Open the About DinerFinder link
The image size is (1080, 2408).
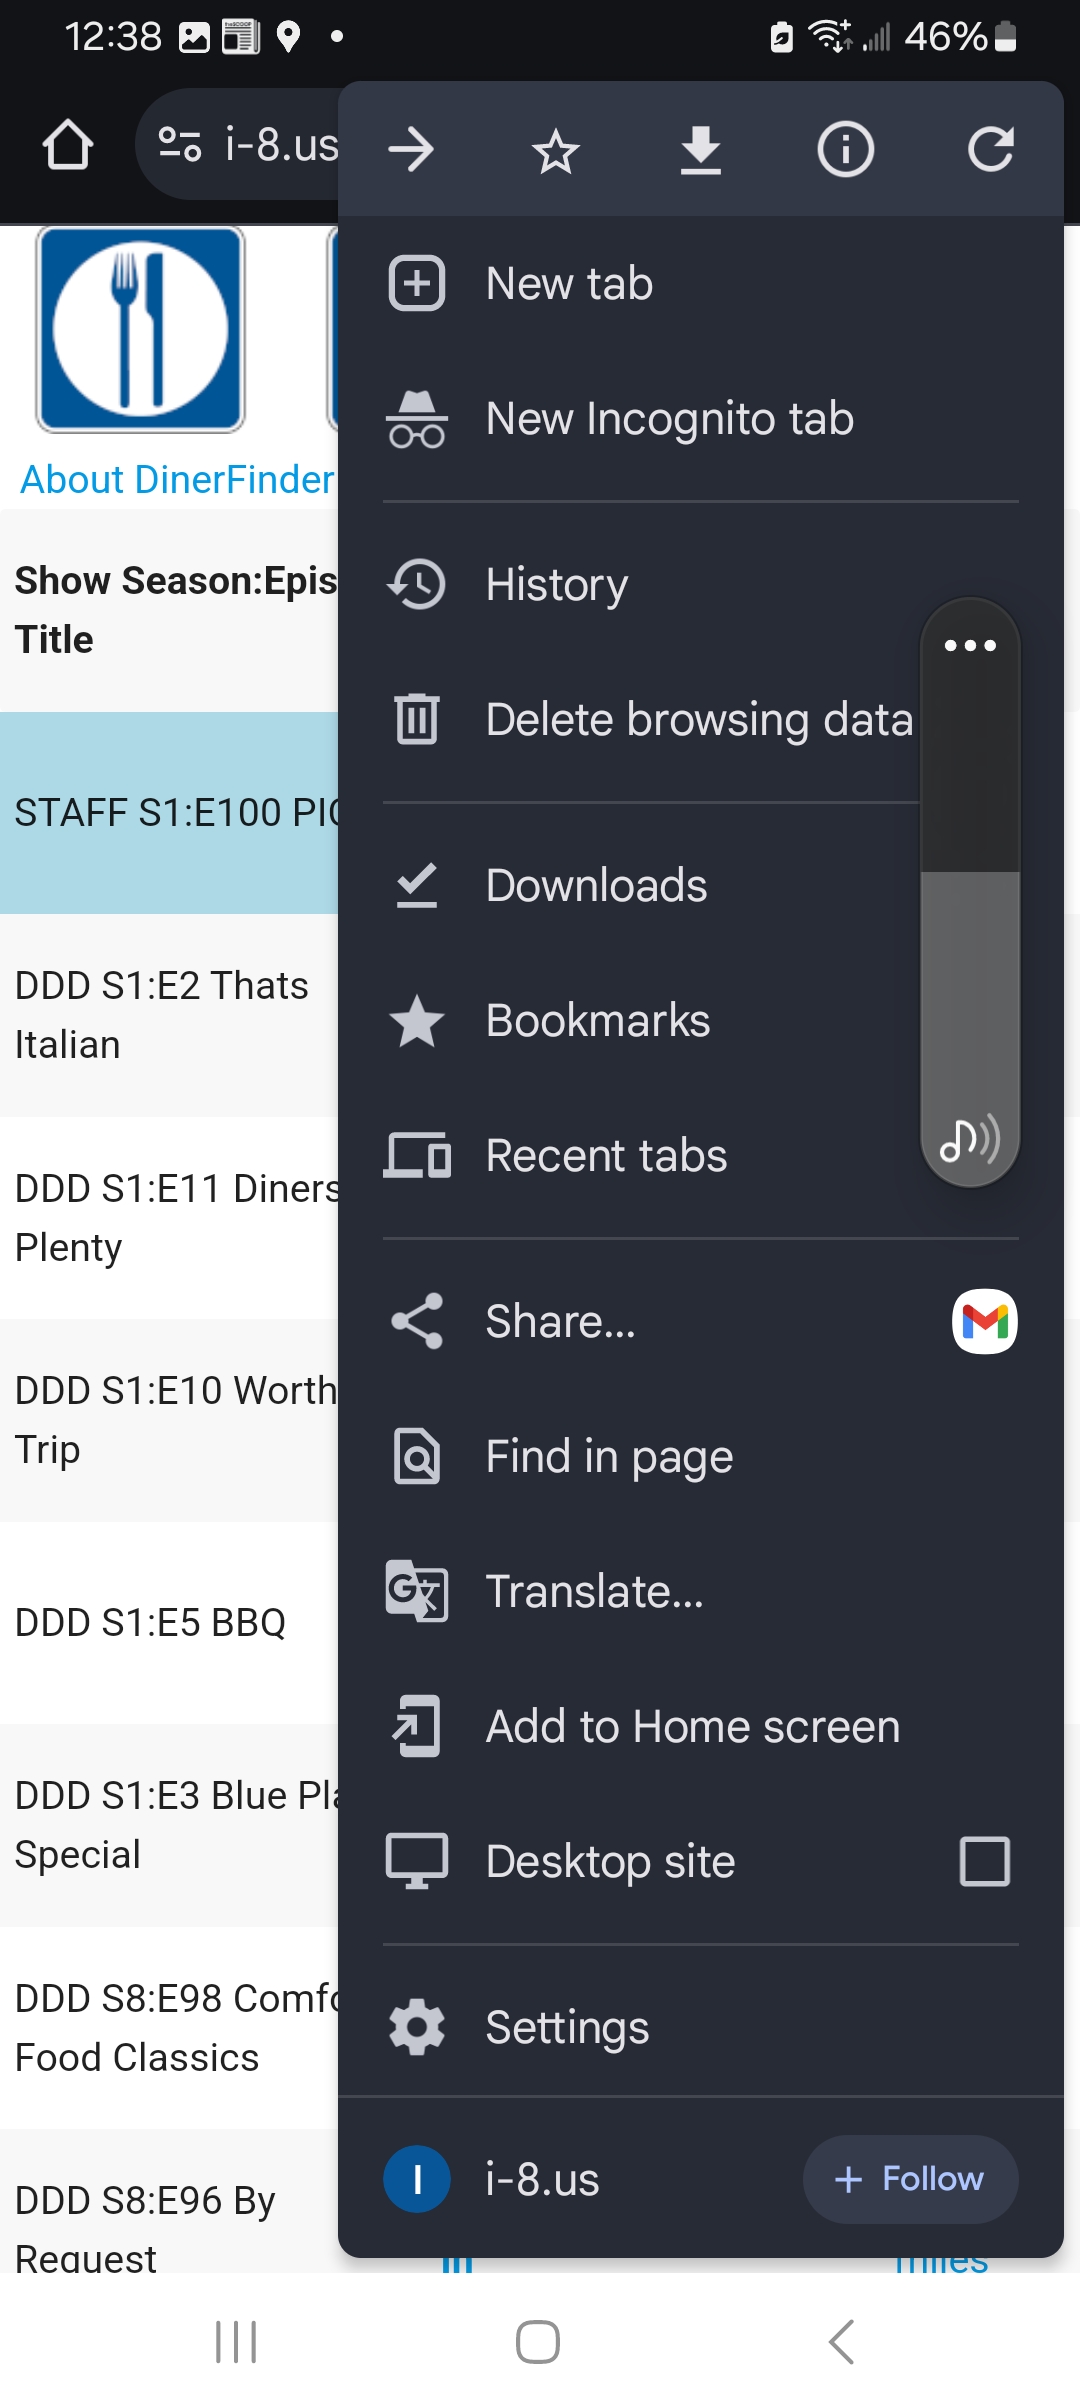point(178,480)
